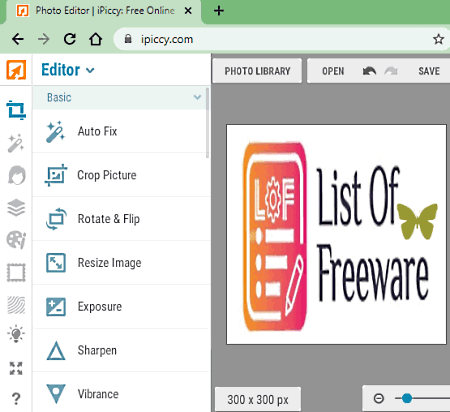Open the paint palette sidebar icon
This screenshot has height=412, width=450.
16,240
